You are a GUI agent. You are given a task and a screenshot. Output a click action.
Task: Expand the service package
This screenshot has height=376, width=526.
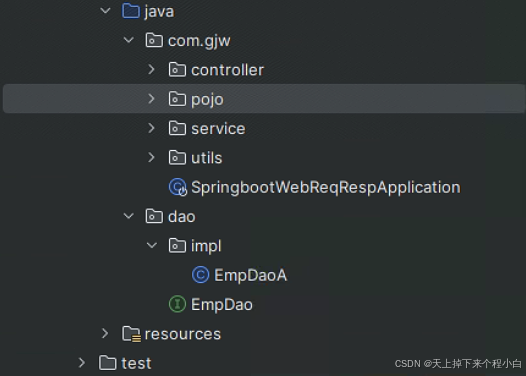tap(151, 128)
